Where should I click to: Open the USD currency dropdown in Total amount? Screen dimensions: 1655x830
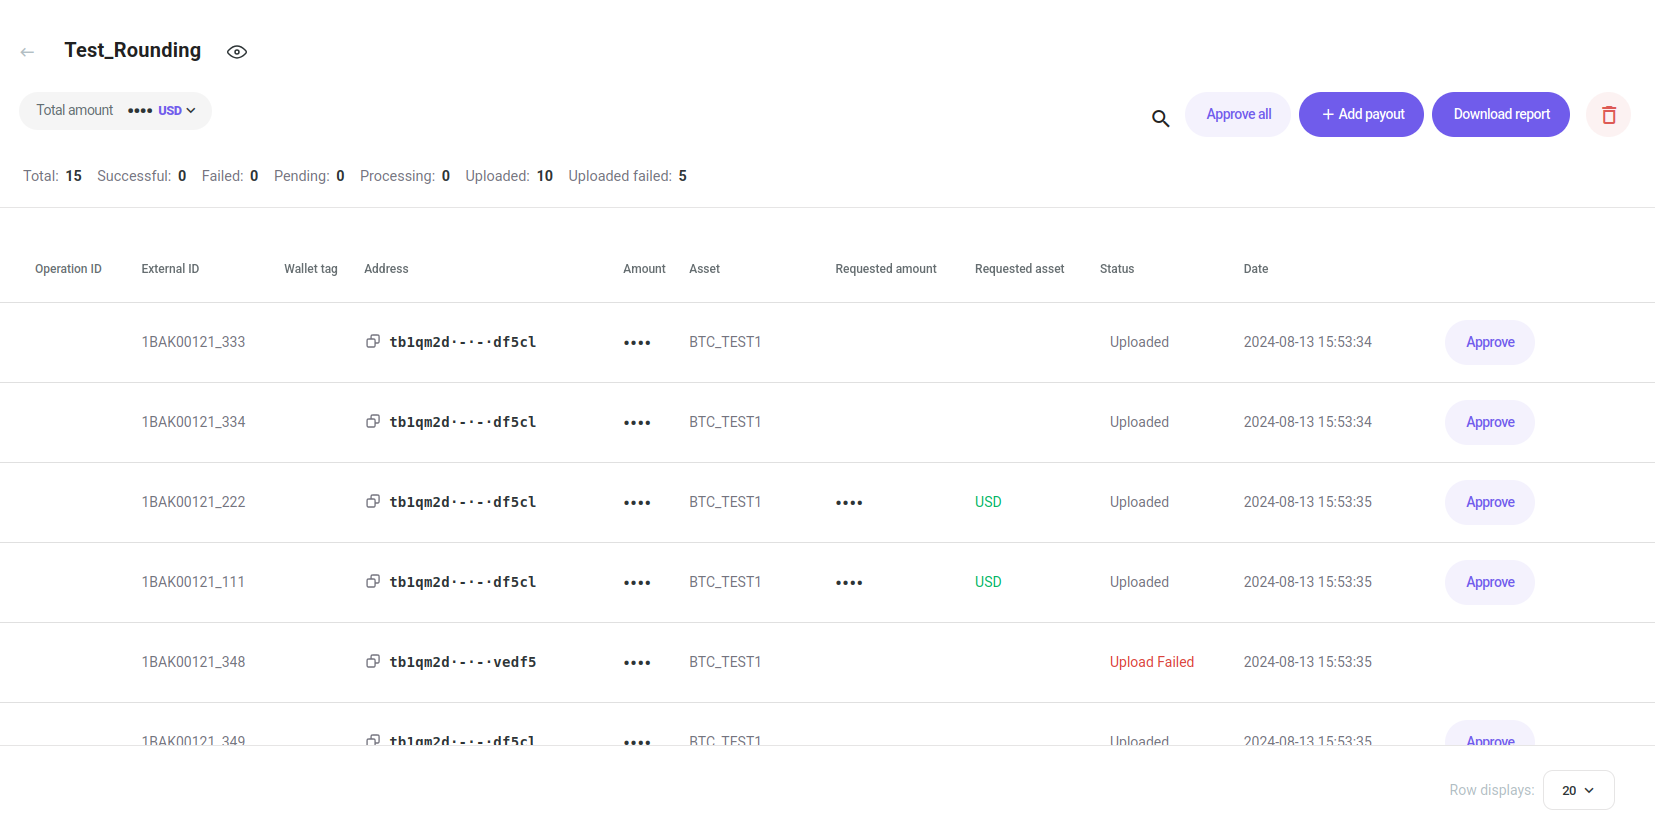tap(177, 111)
